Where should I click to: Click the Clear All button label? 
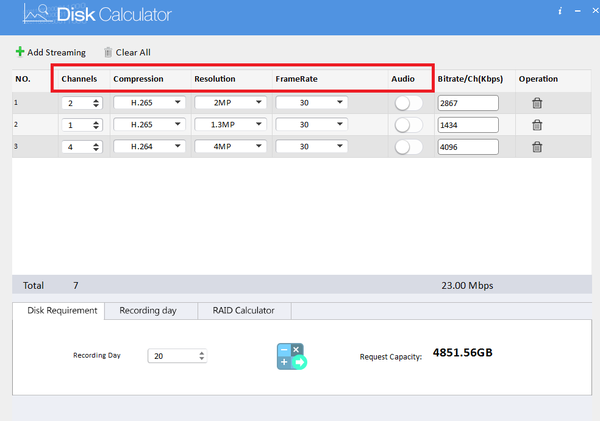coord(134,52)
